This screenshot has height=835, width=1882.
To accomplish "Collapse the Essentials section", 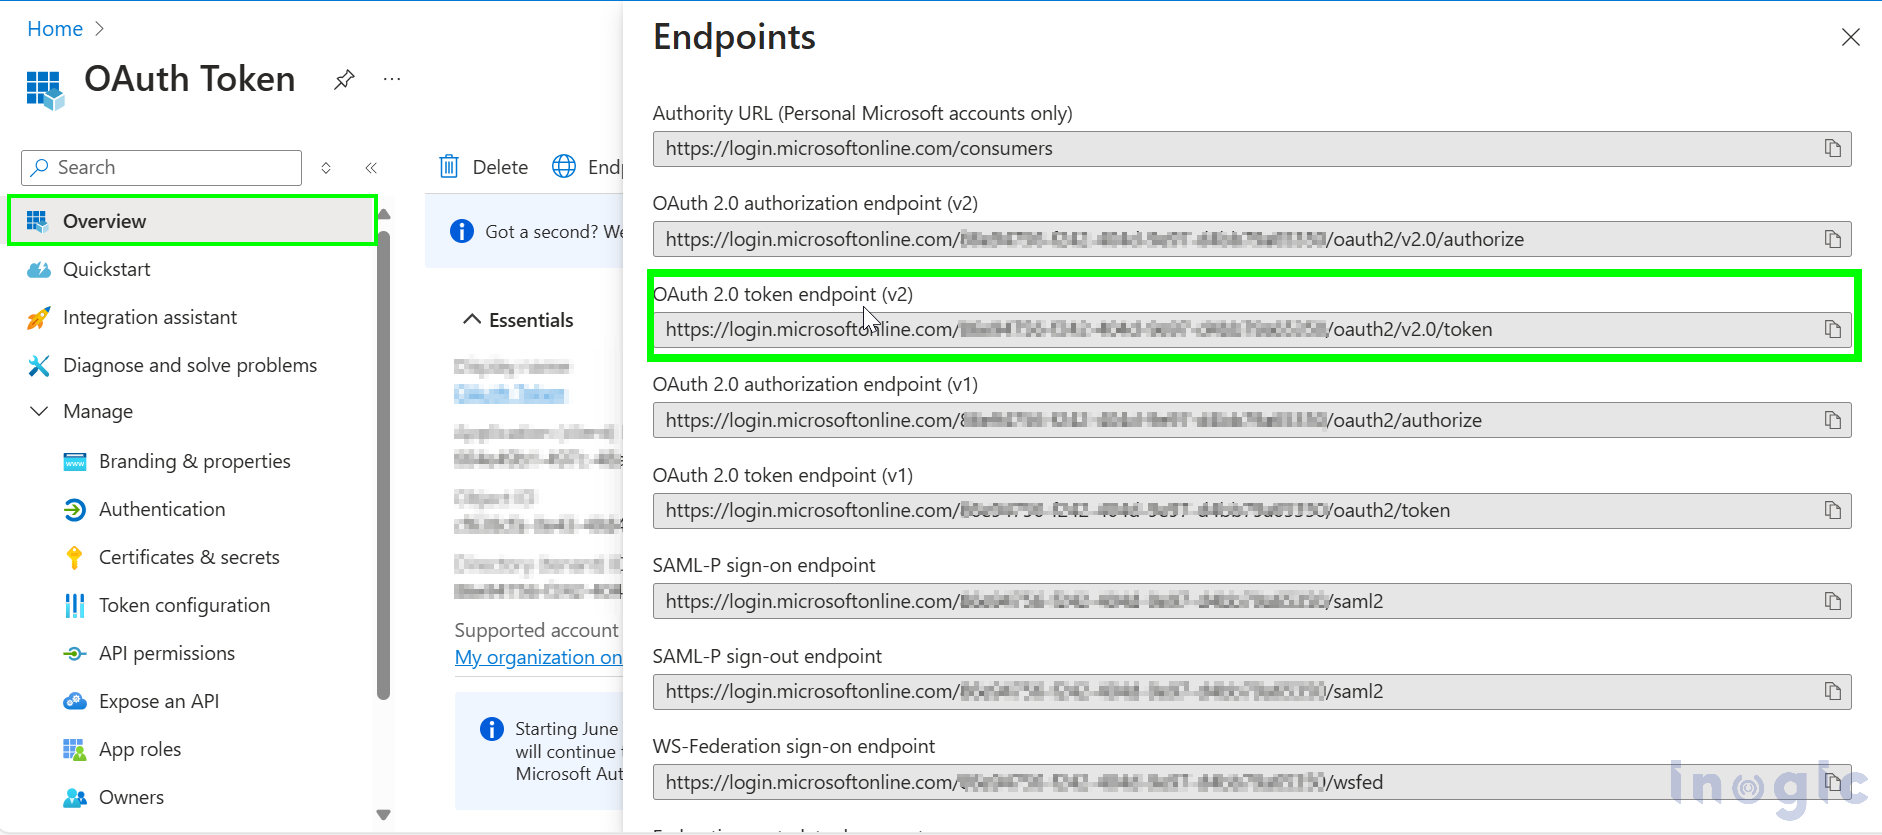I will 472,319.
